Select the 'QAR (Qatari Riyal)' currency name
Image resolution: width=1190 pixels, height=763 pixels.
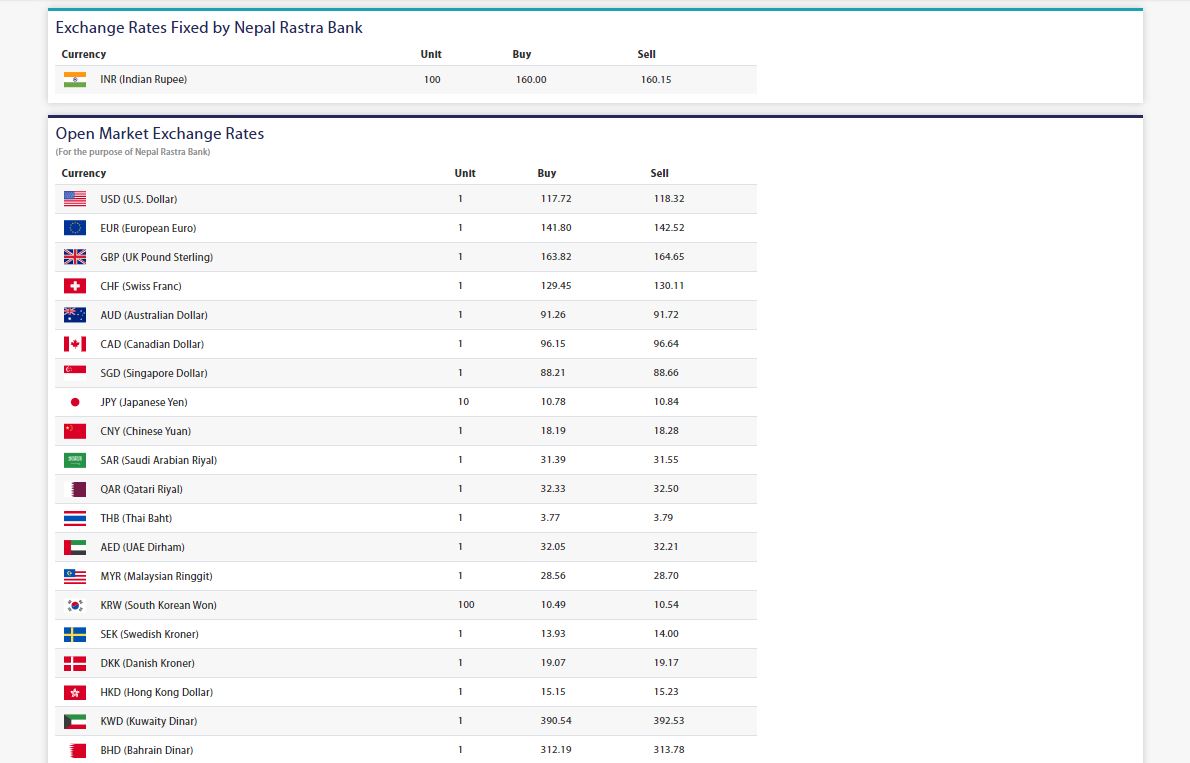pyautogui.click(x=142, y=489)
